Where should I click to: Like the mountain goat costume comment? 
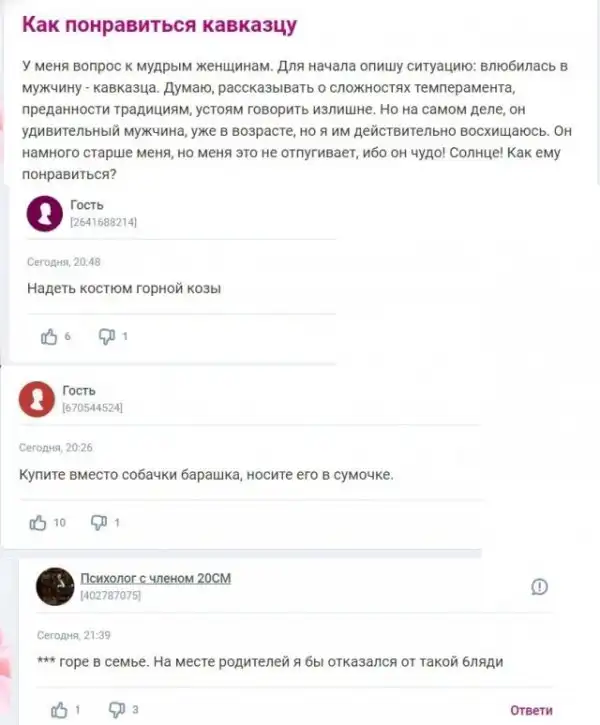[x=49, y=337]
